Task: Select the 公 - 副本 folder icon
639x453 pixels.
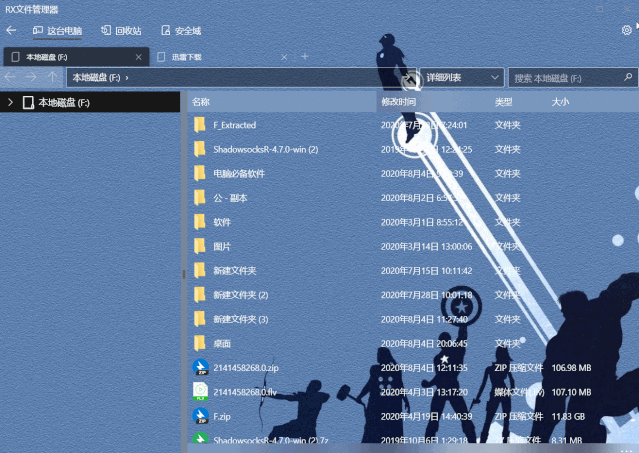Action: tap(200, 198)
